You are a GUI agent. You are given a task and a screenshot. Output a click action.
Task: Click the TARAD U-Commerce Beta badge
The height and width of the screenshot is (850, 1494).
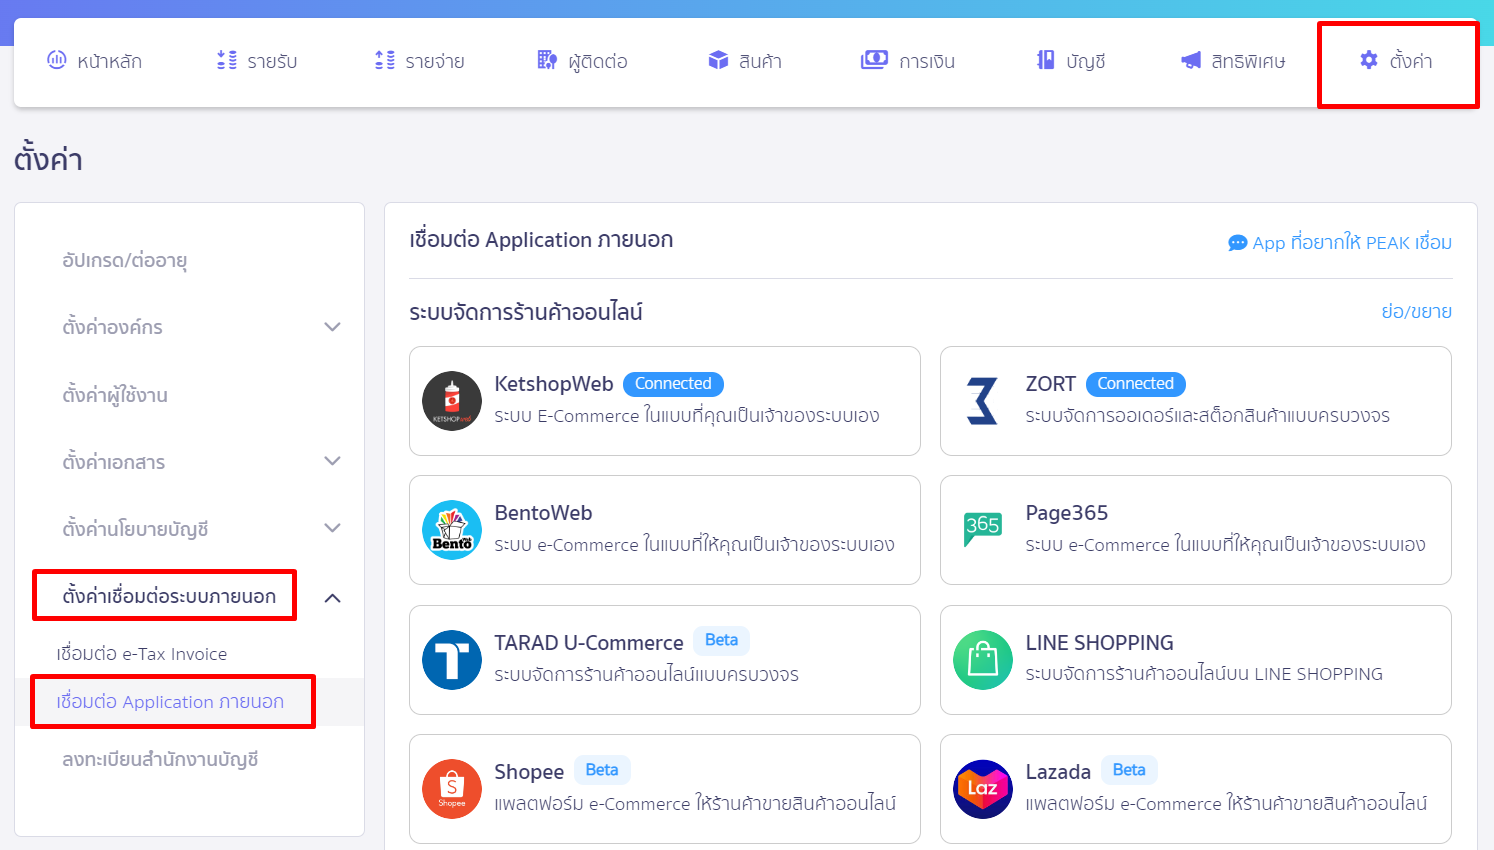point(722,640)
